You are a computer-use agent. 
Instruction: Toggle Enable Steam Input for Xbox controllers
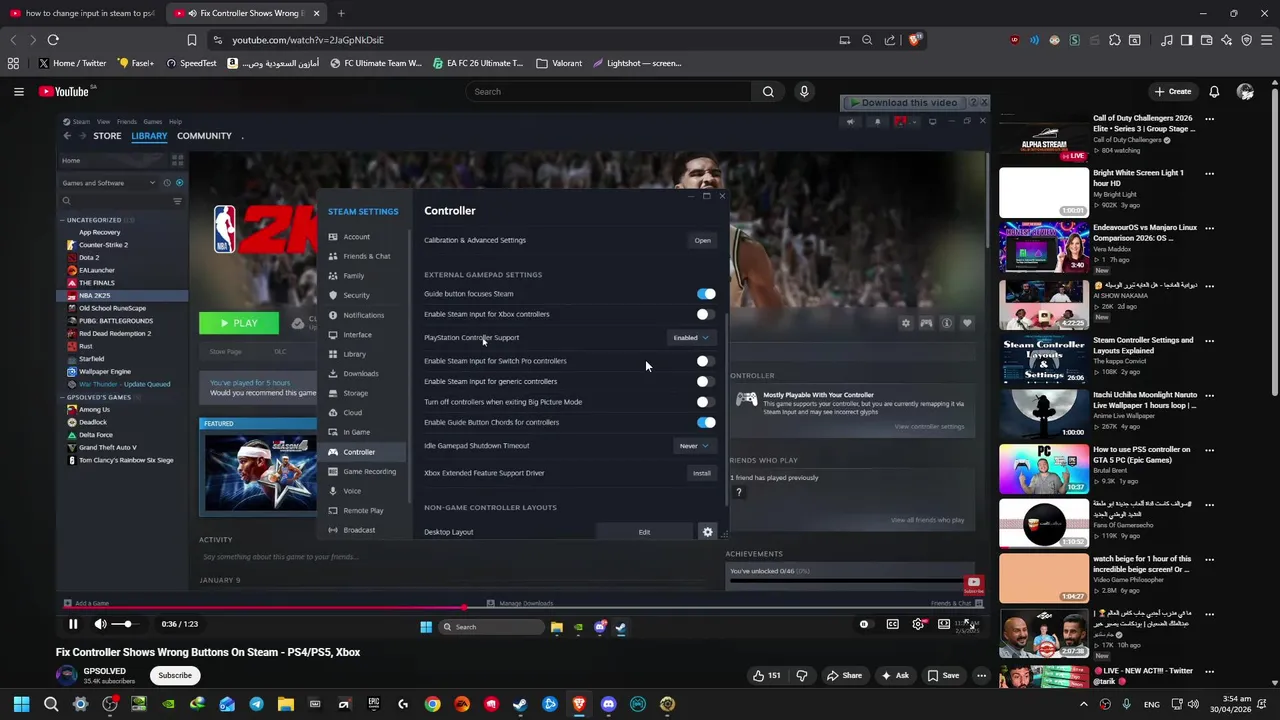pyautogui.click(x=706, y=314)
